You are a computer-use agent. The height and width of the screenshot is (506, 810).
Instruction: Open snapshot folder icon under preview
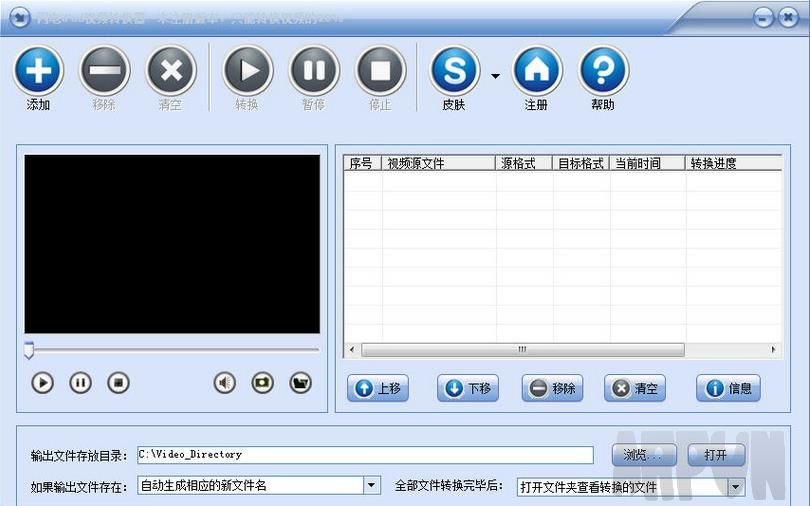pyautogui.click(x=301, y=383)
